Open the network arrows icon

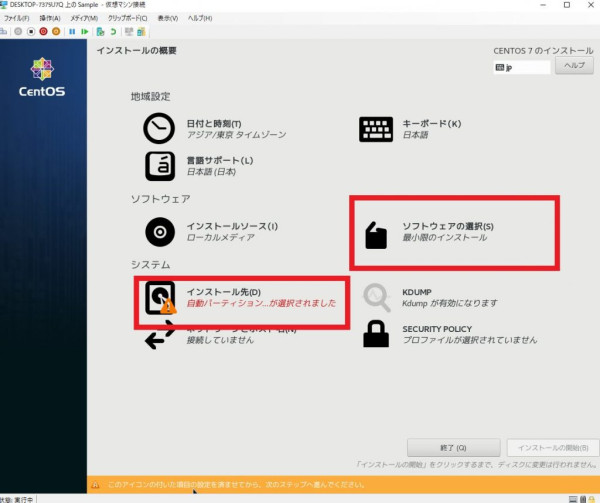tap(158, 338)
